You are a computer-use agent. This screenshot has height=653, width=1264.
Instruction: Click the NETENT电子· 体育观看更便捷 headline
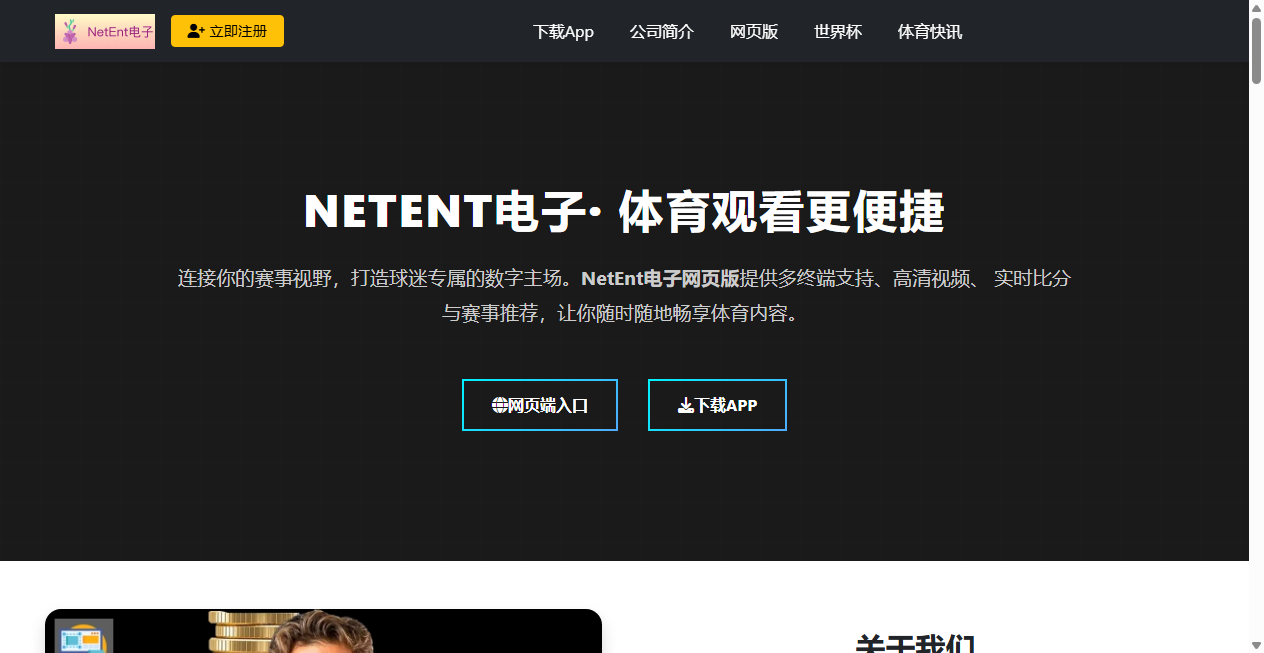[x=624, y=212]
